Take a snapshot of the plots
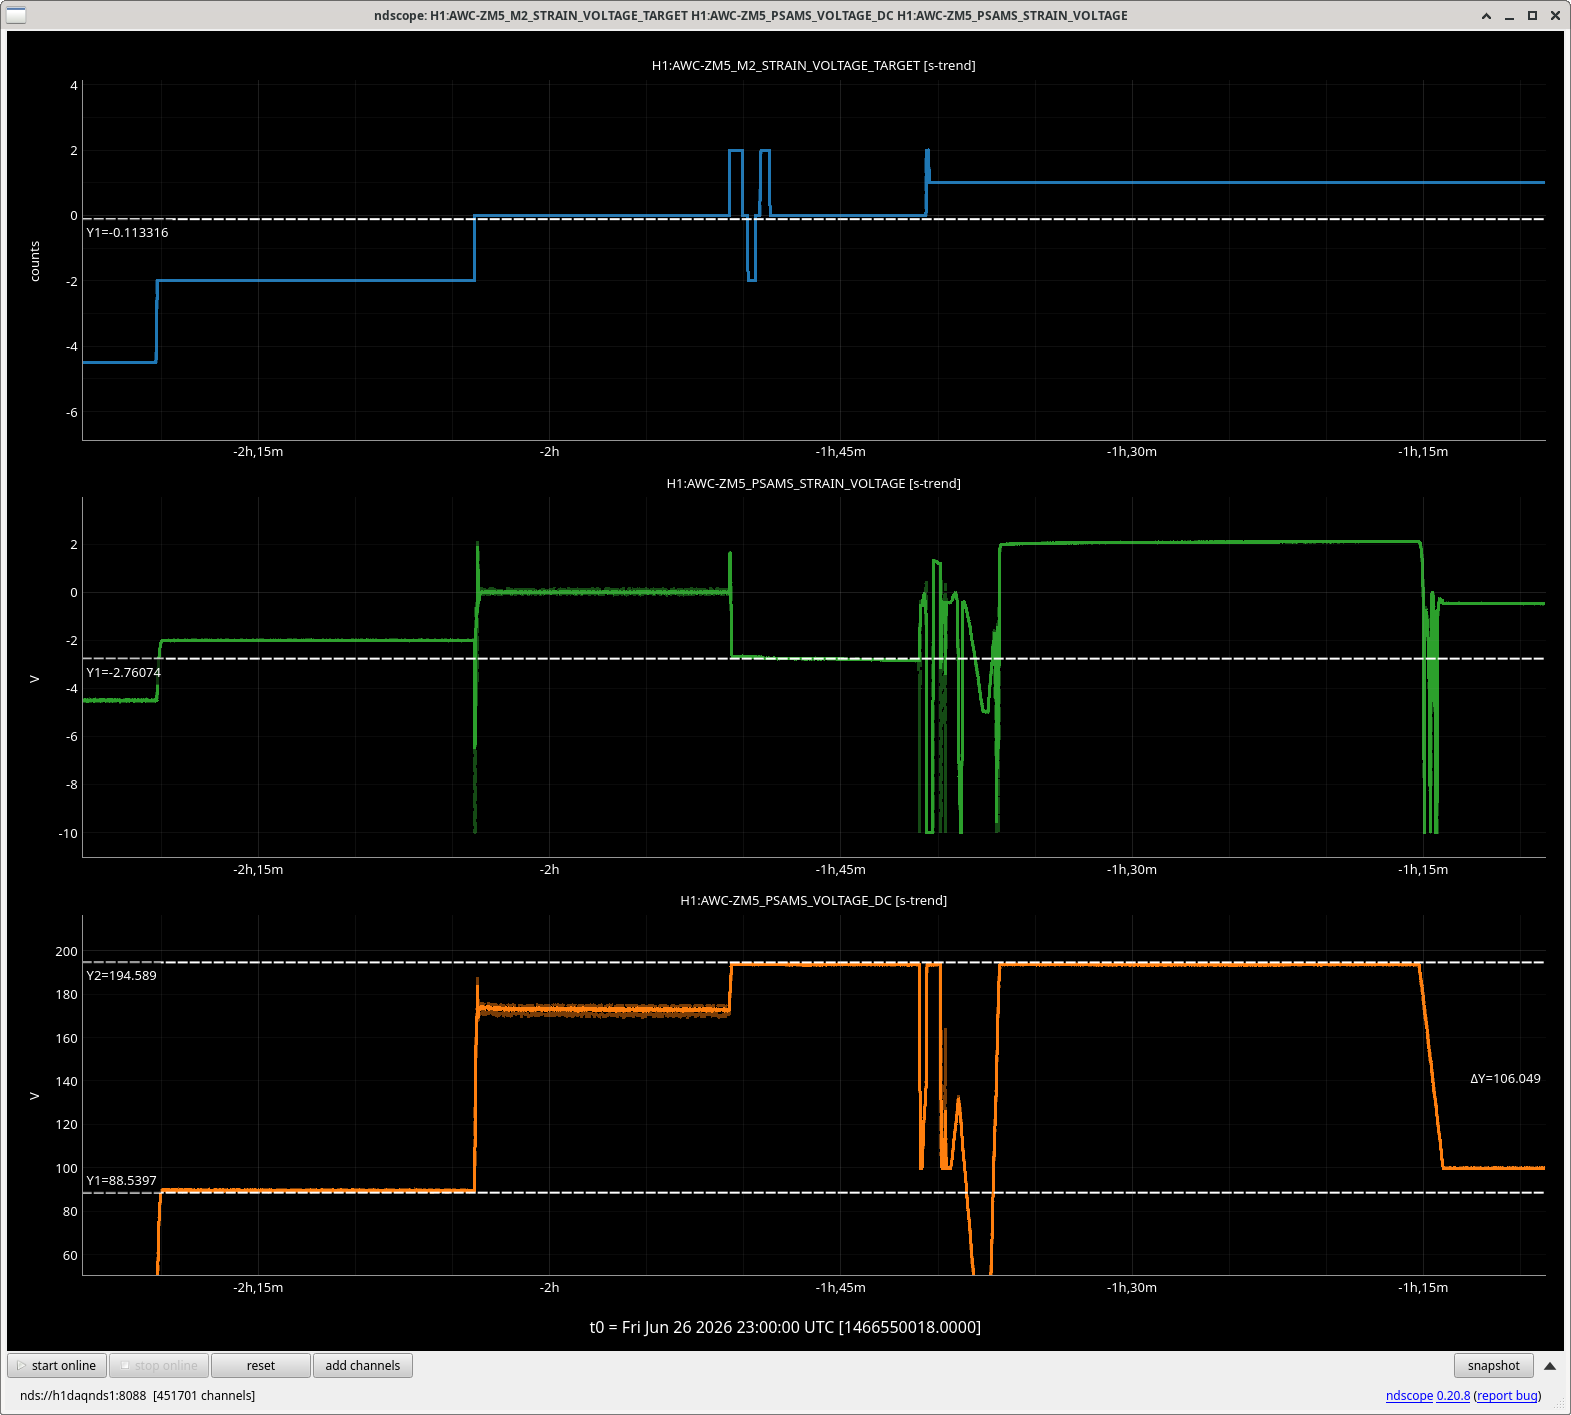Image resolution: width=1571 pixels, height=1415 pixels. (1493, 1365)
